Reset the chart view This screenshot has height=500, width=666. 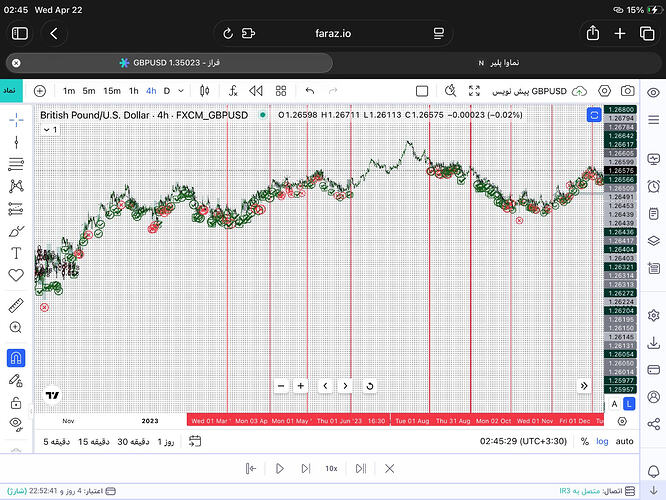(x=370, y=386)
